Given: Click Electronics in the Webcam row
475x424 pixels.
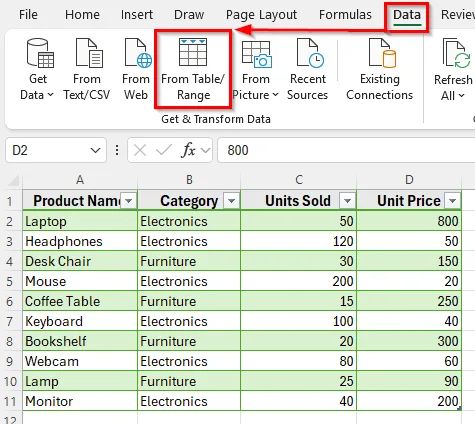Looking at the screenshot, I should click(189, 361).
